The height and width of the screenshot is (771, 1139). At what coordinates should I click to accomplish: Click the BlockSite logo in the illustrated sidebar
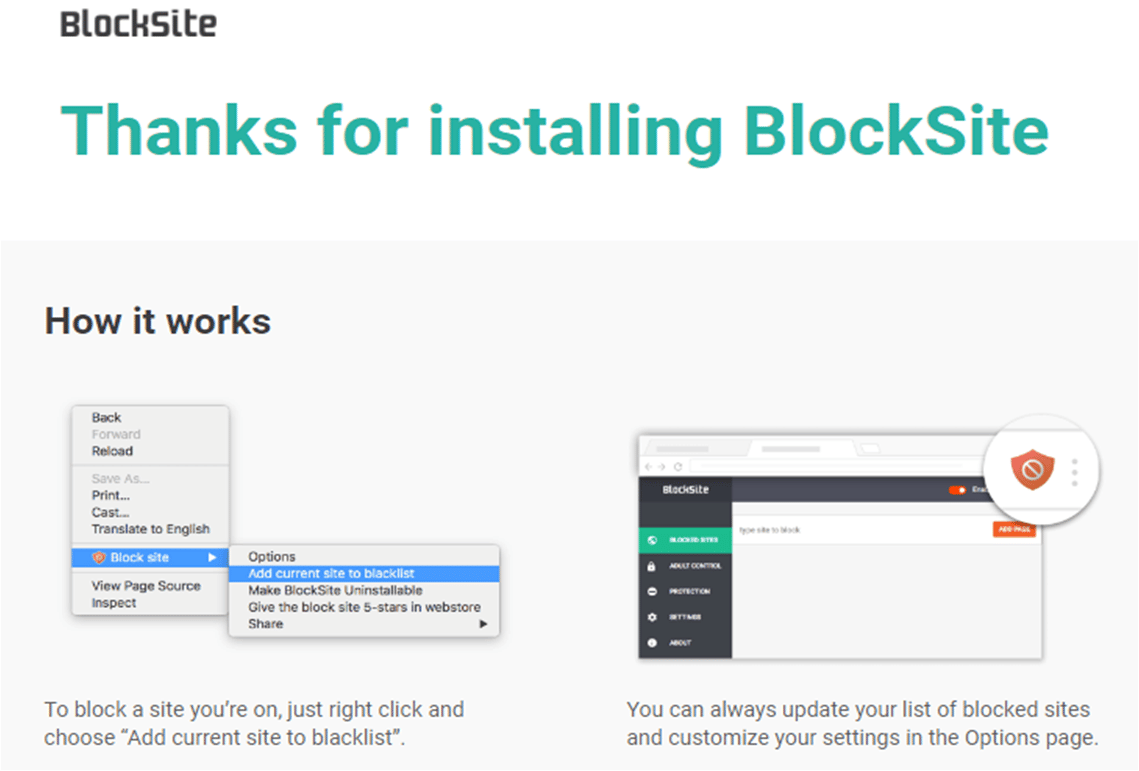coord(685,490)
